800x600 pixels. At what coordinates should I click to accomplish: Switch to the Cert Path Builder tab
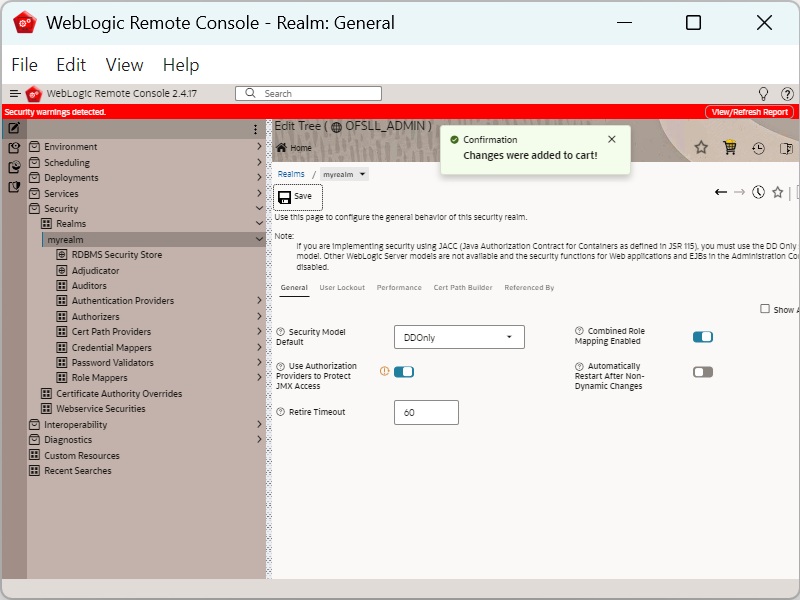coord(463,287)
